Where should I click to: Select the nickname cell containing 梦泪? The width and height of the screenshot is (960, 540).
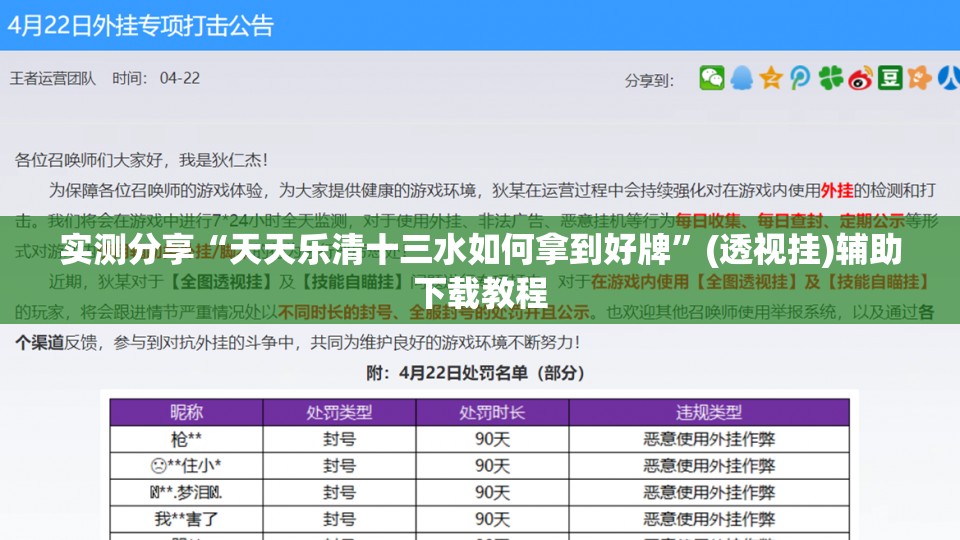click(x=186, y=492)
